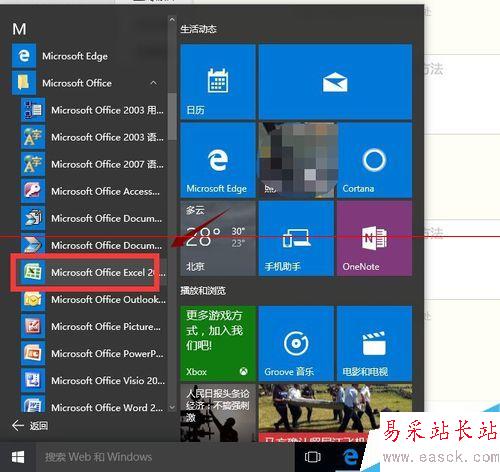Open the Microsoft Office 2003 语... language icon
The image size is (500, 472).
[x=33, y=137]
